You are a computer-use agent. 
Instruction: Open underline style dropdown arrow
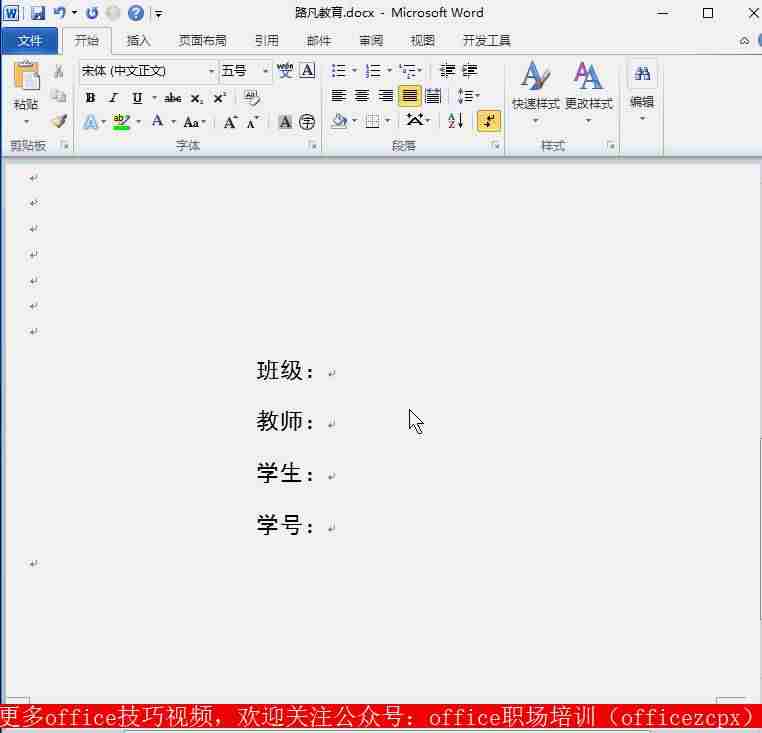(x=154, y=98)
